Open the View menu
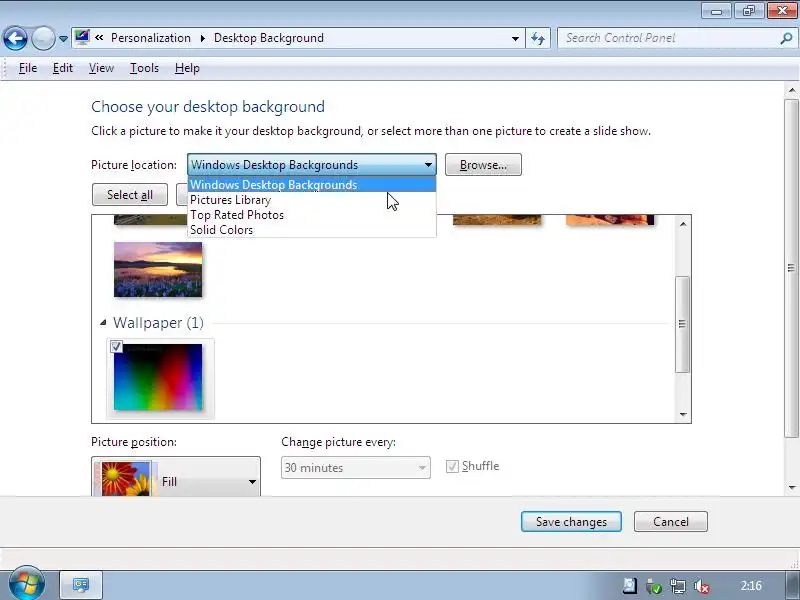800x600 pixels. pyautogui.click(x=101, y=68)
